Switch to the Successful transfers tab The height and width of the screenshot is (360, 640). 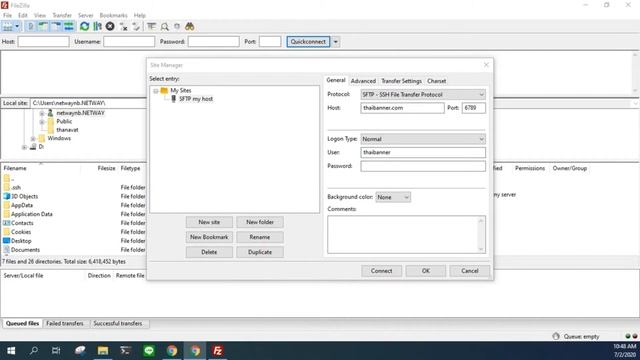coord(118,324)
